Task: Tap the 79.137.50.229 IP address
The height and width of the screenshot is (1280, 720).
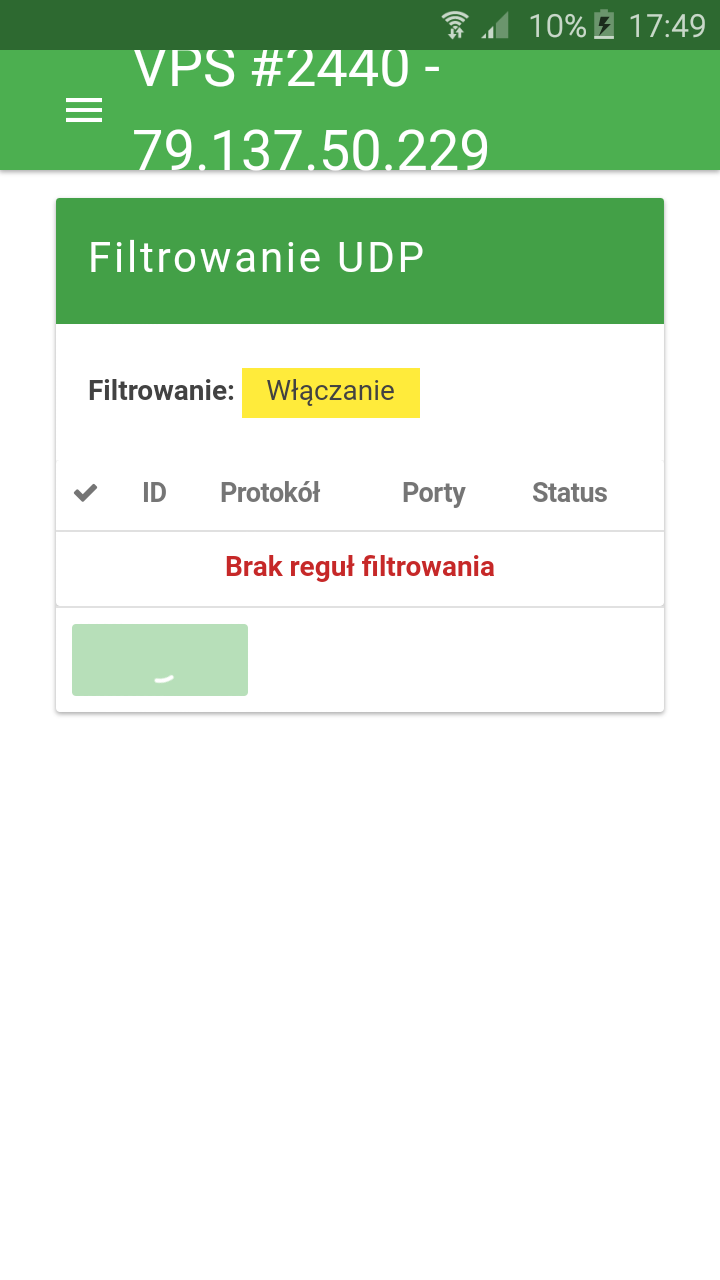Action: [311, 148]
